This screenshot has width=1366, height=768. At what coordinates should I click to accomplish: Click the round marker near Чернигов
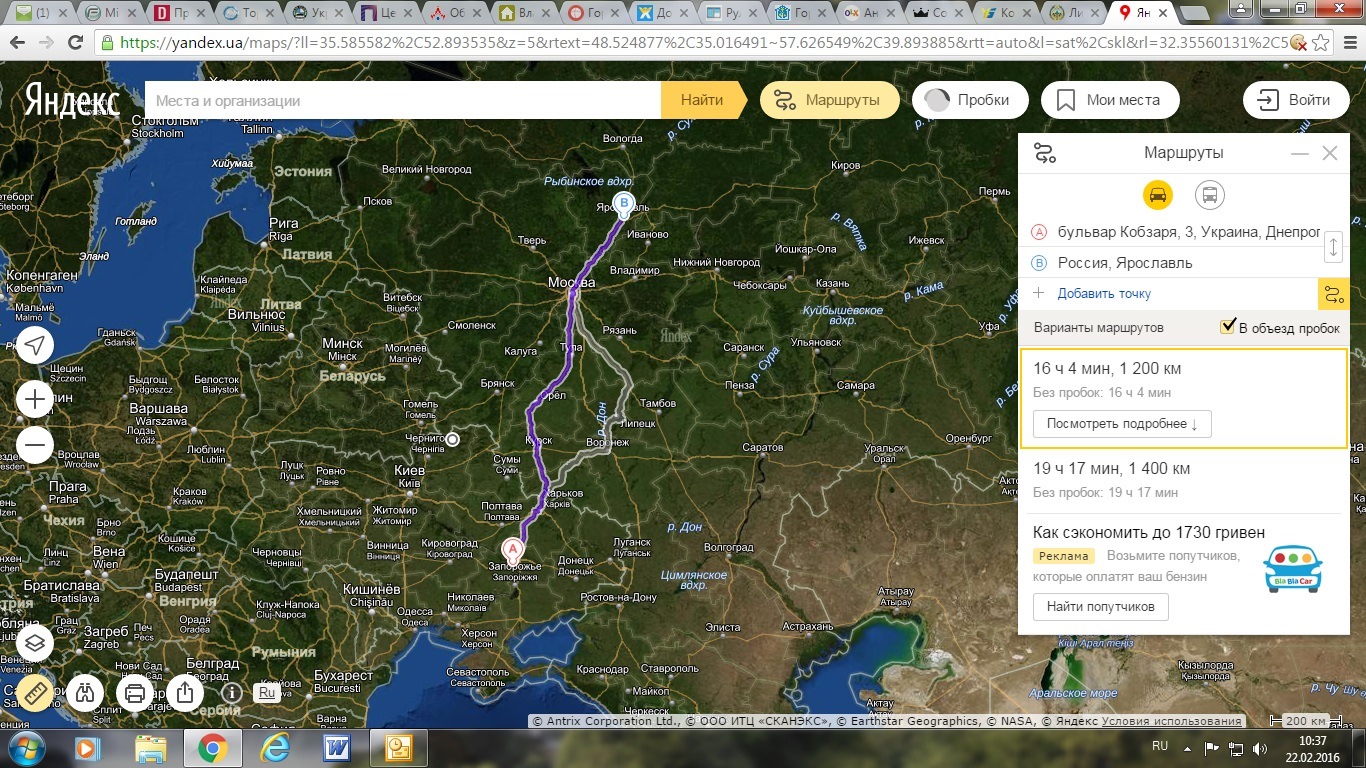[x=453, y=439]
